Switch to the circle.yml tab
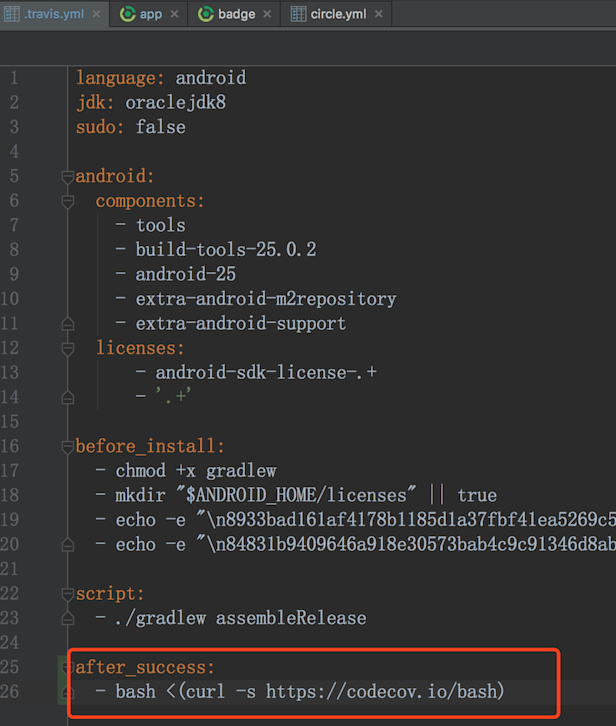This screenshot has height=726, width=616. click(x=338, y=14)
